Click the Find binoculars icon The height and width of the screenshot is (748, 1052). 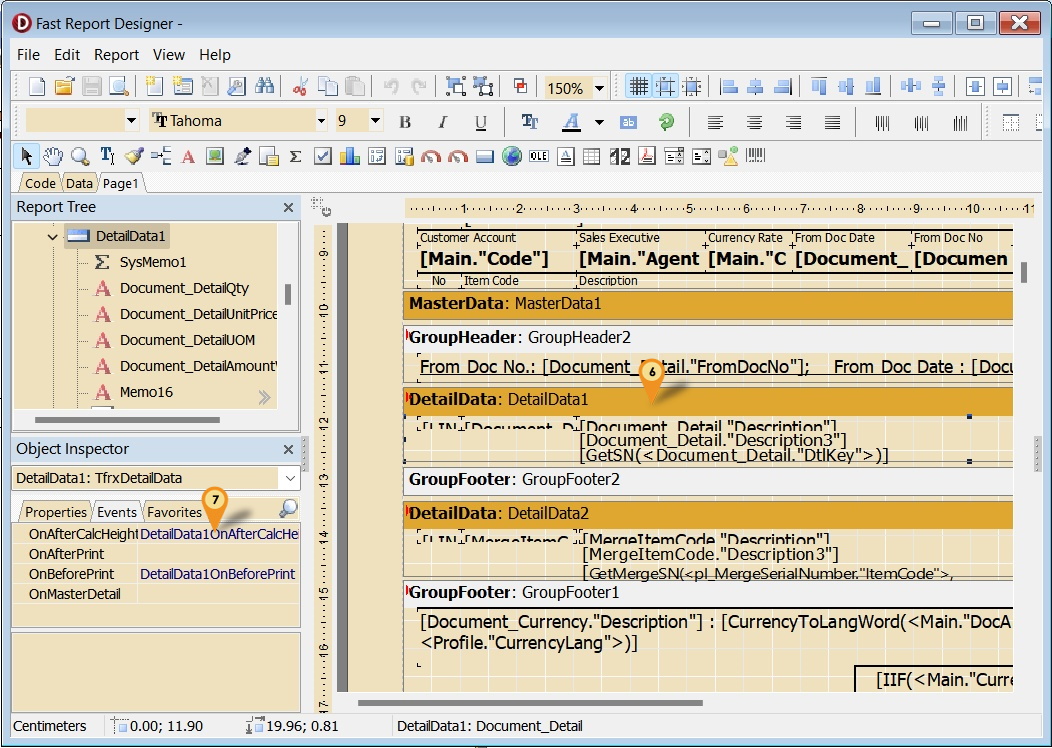point(265,87)
